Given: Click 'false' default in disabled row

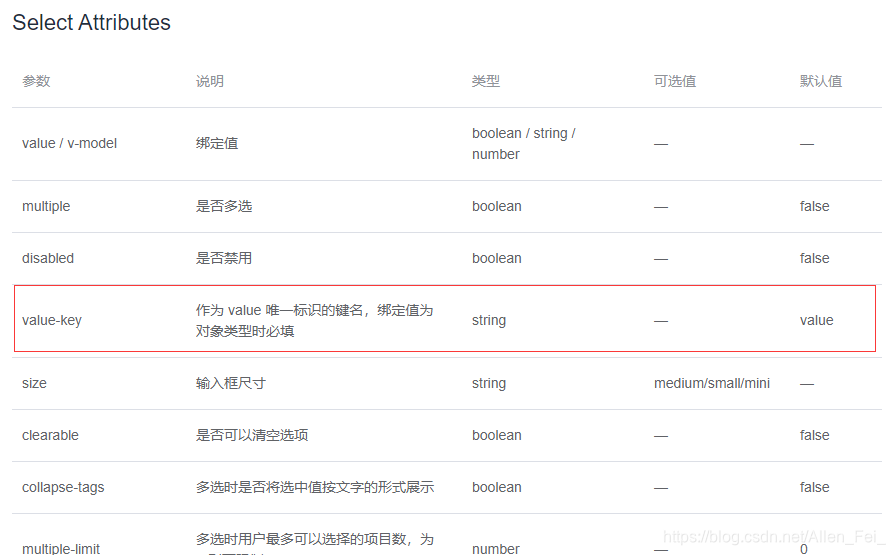Looking at the screenshot, I should (815, 258).
